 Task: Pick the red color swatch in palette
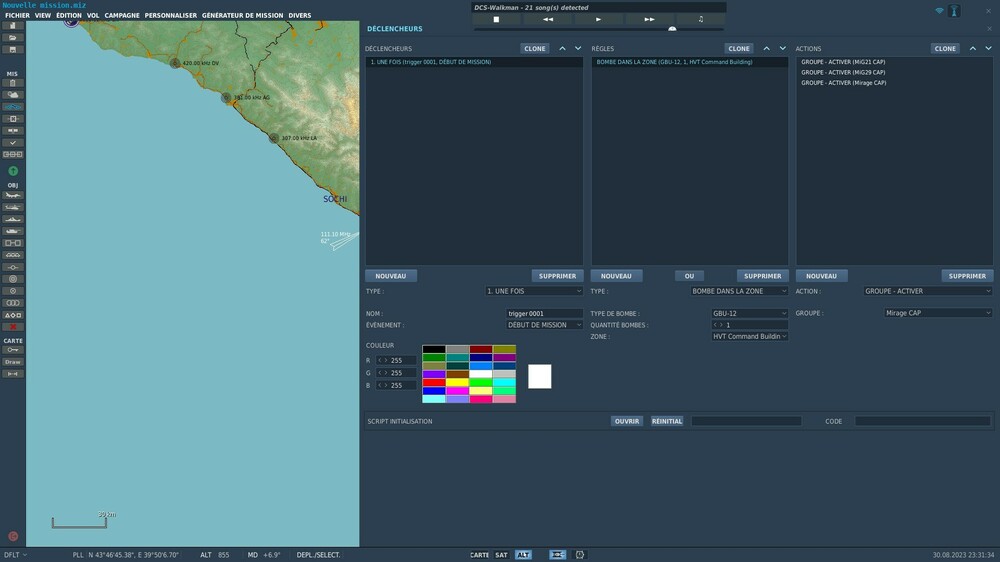pyautogui.click(x=434, y=382)
